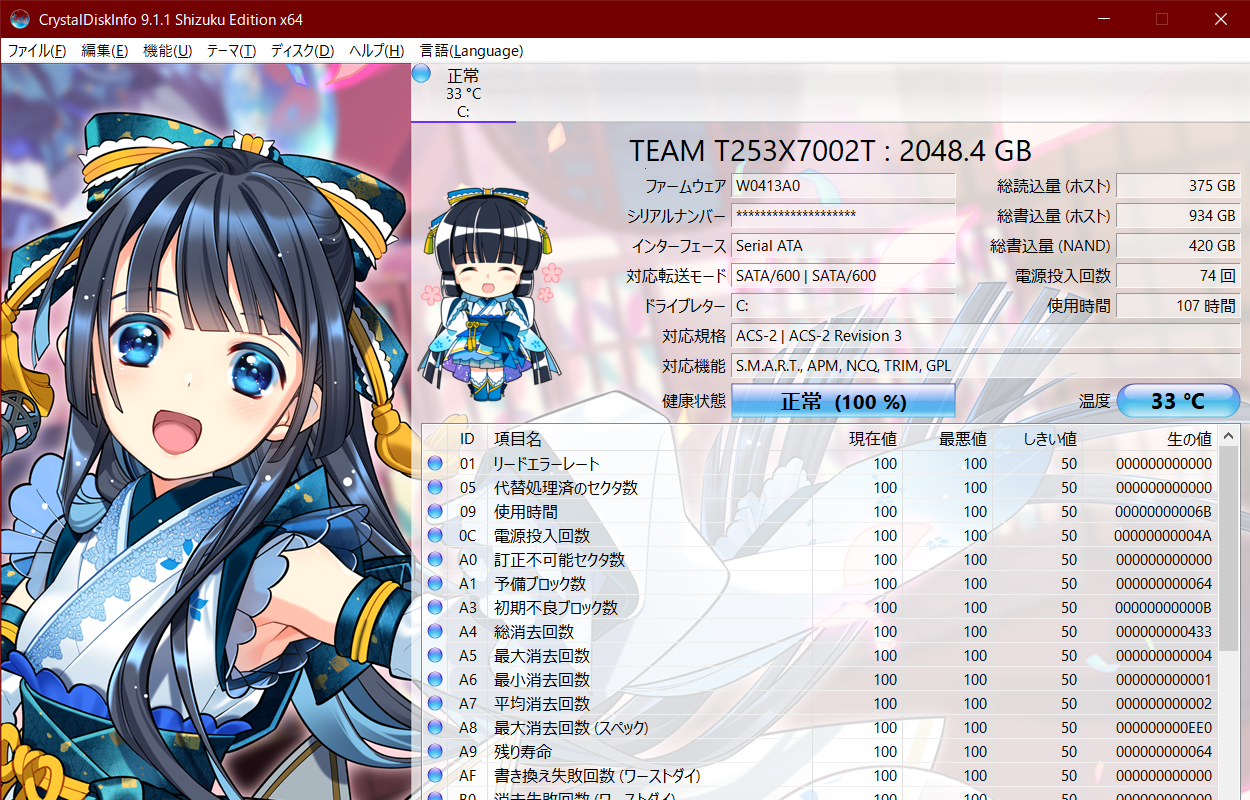Image resolution: width=1250 pixels, height=800 pixels.
Task: Open the ファイル(F) menu
Action: point(37,51)
